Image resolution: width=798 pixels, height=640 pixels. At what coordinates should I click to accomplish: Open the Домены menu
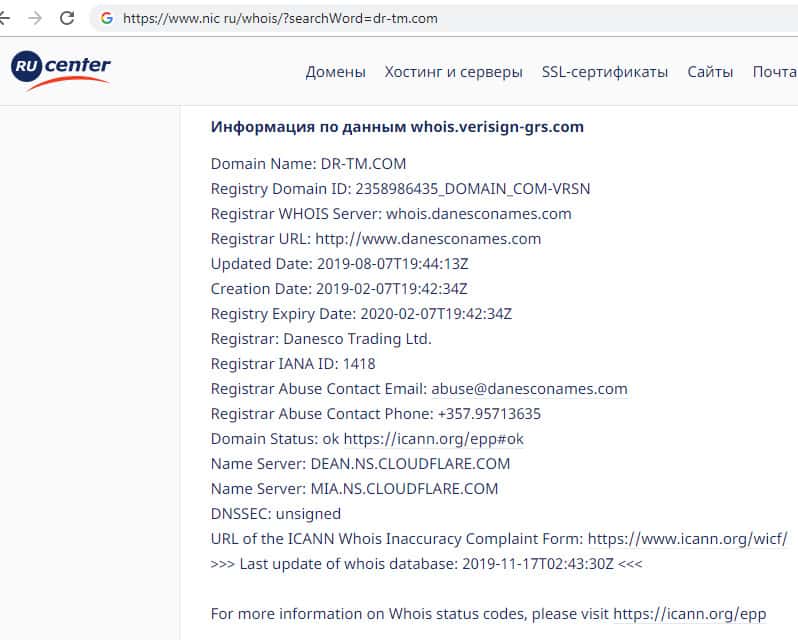click(x=335, y=72)
